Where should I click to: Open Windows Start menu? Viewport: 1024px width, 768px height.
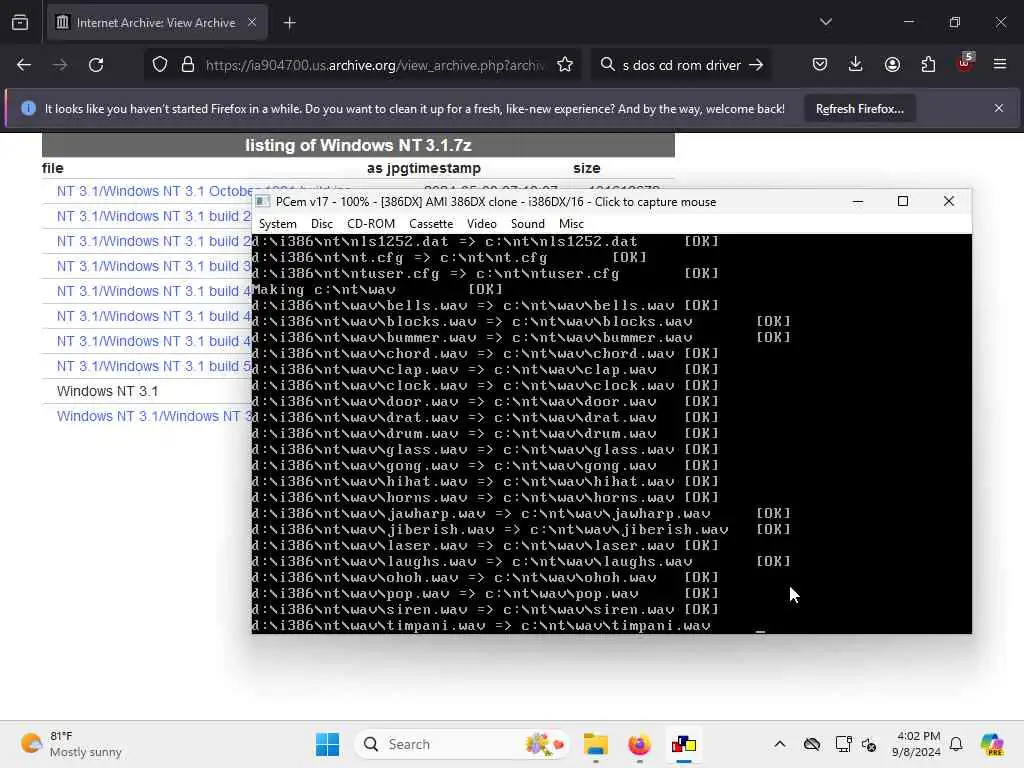327,744
